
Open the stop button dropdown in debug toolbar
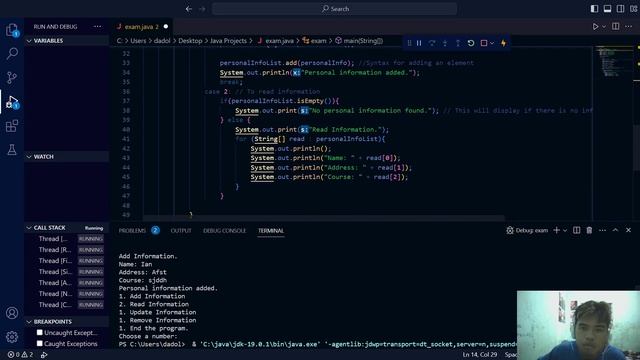pos(492,43)
